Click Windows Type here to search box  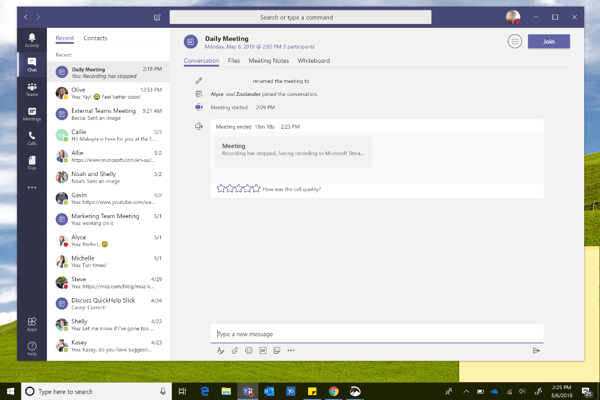coord(96,391)
